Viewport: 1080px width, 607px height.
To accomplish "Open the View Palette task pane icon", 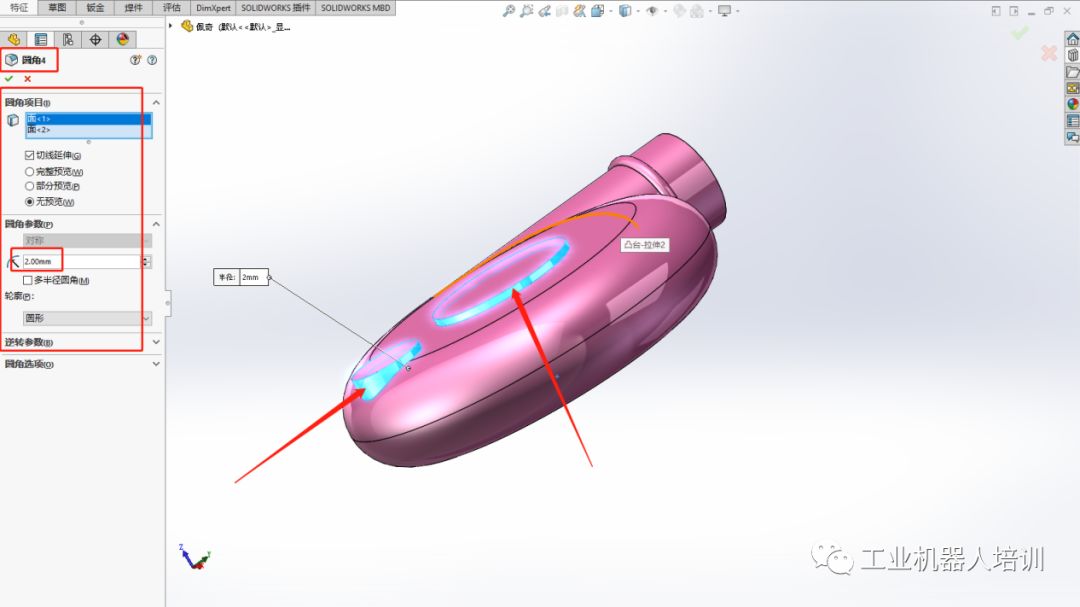I will [1072, 88].
